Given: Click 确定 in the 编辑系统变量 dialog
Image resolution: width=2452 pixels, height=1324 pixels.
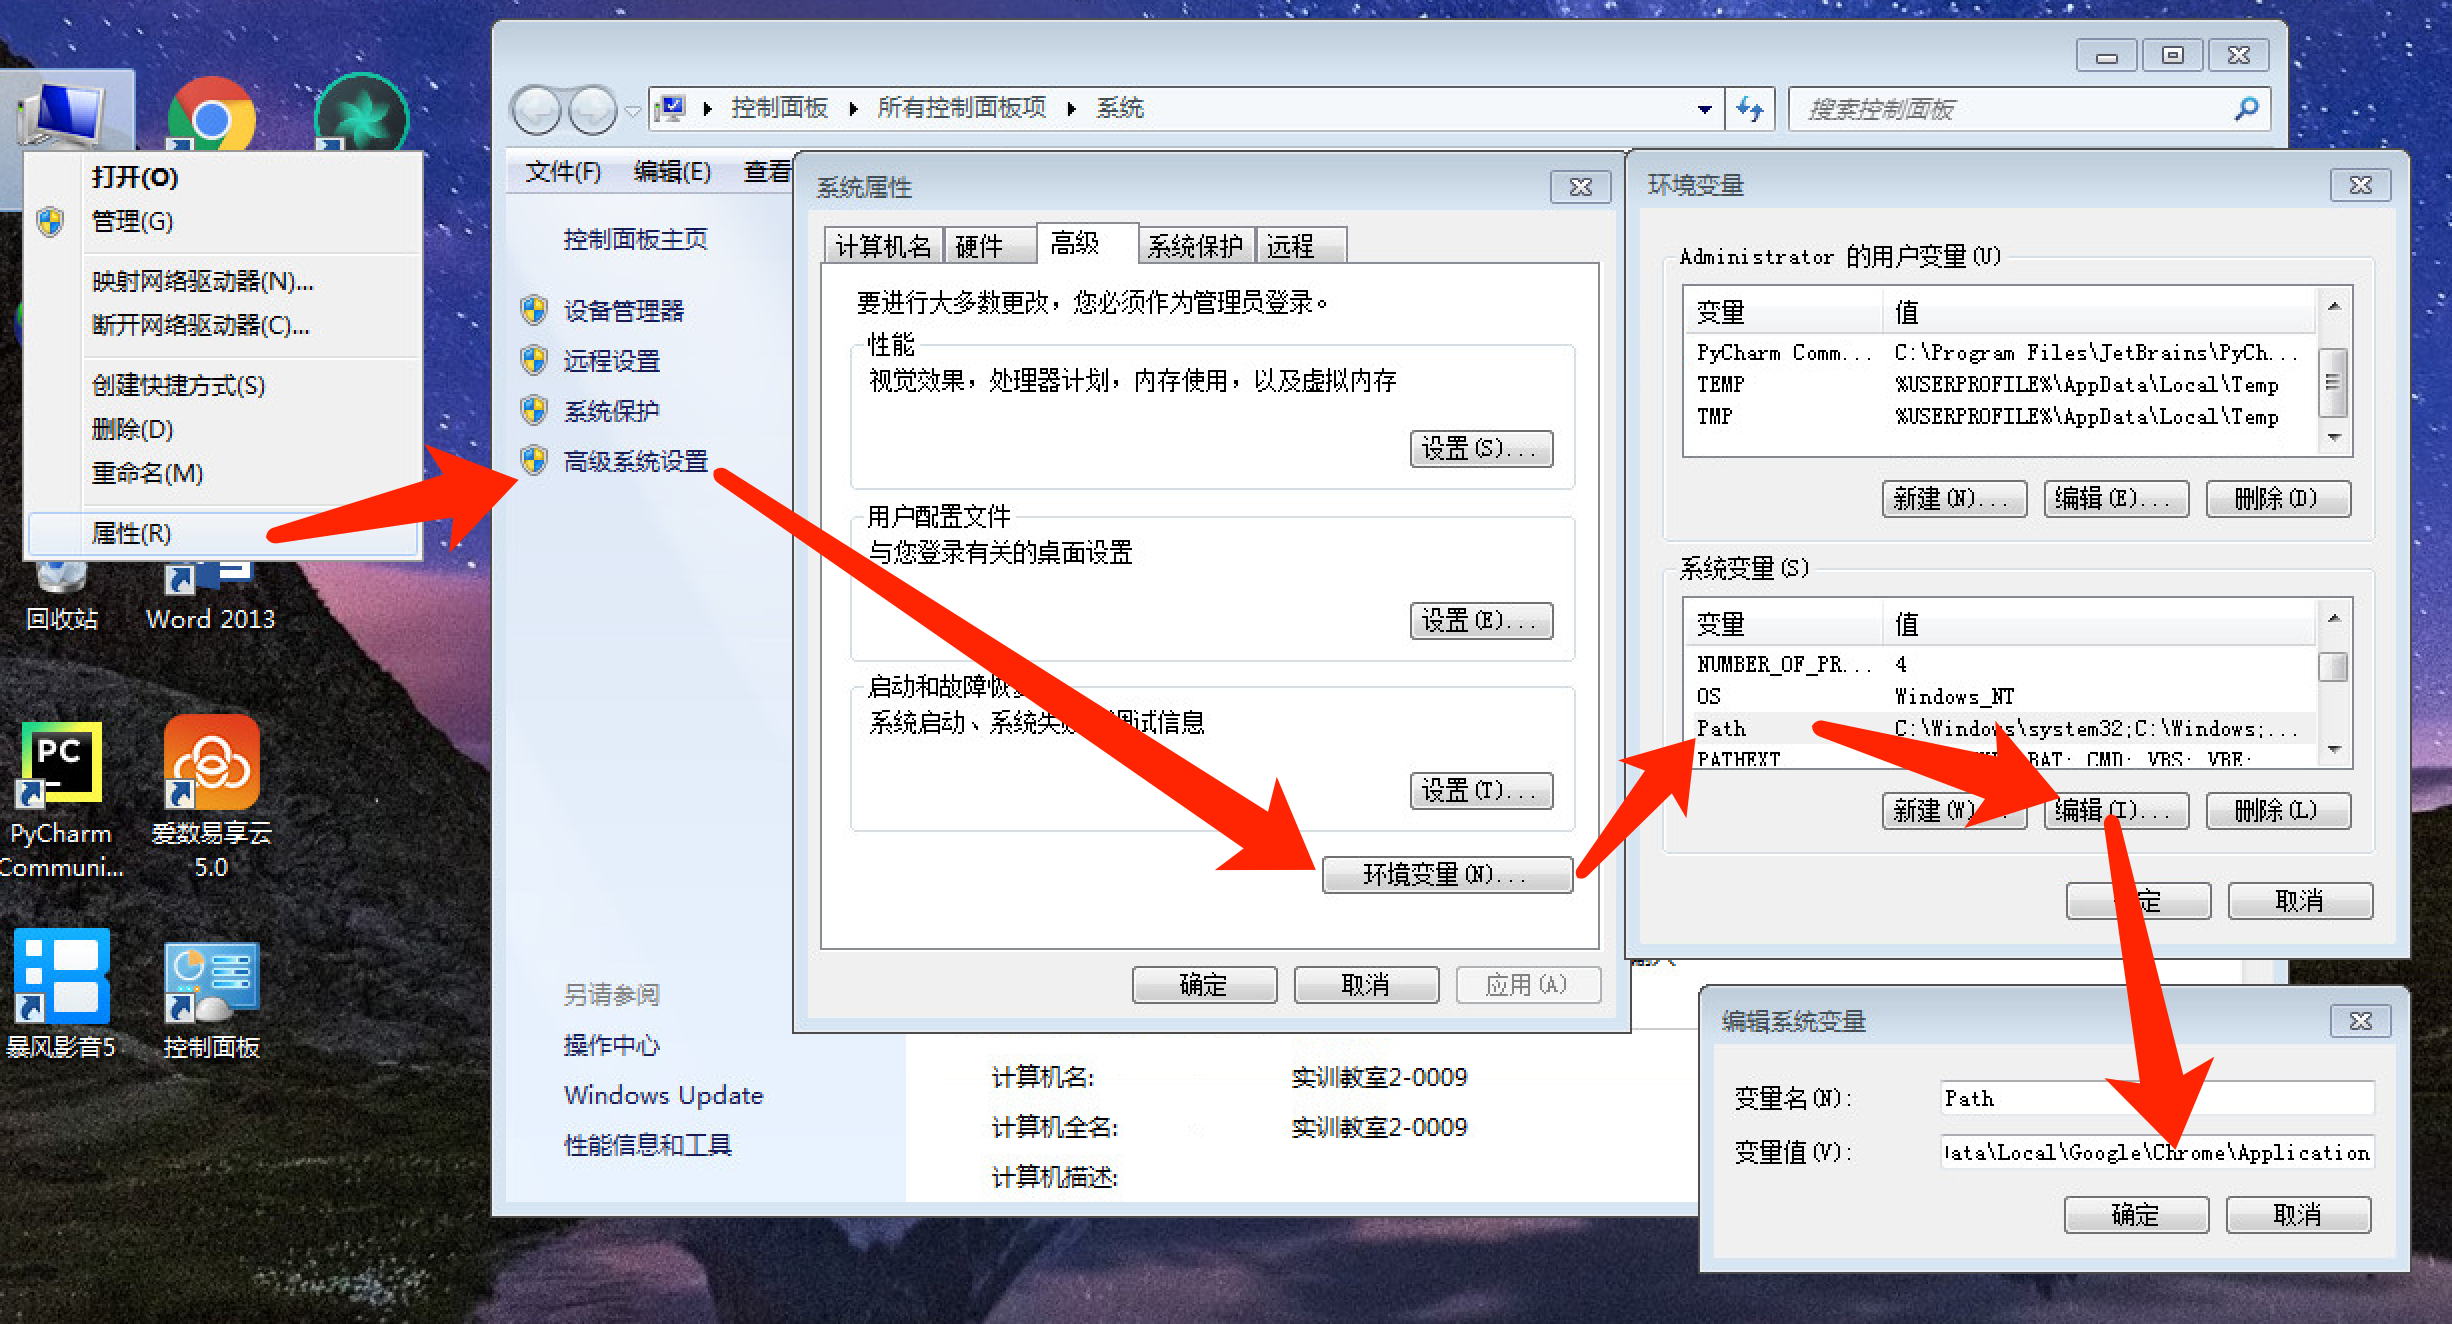Looking at the screenshot, I should [2136, 1214].
